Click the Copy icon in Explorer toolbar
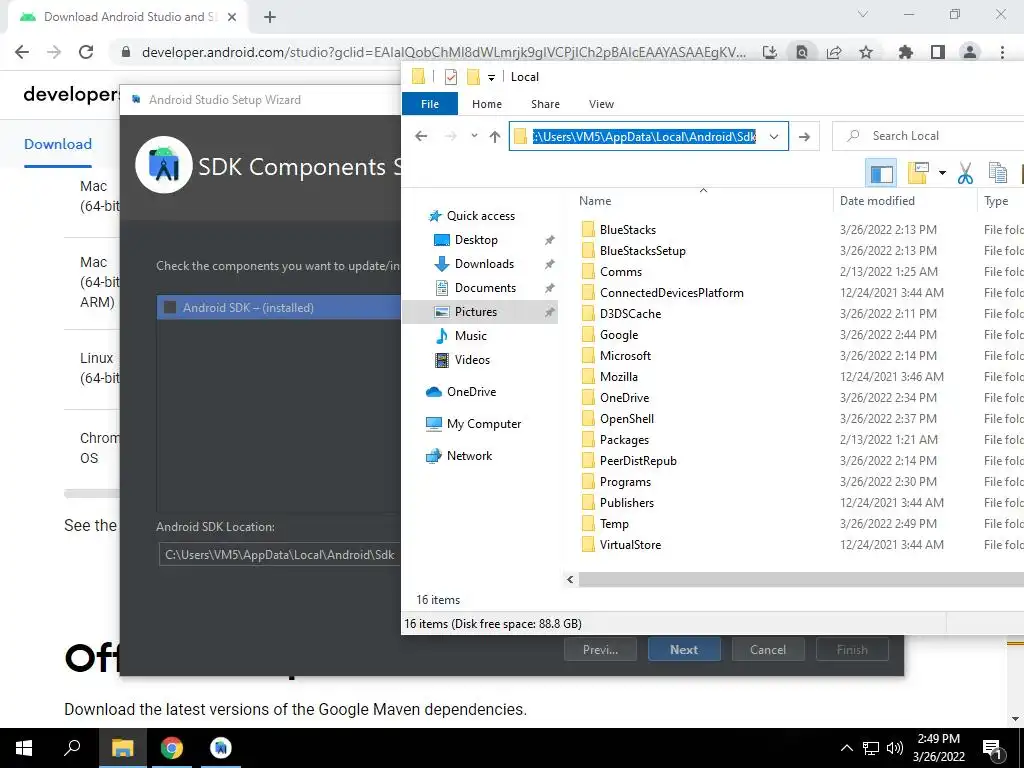 click(997, 173)
